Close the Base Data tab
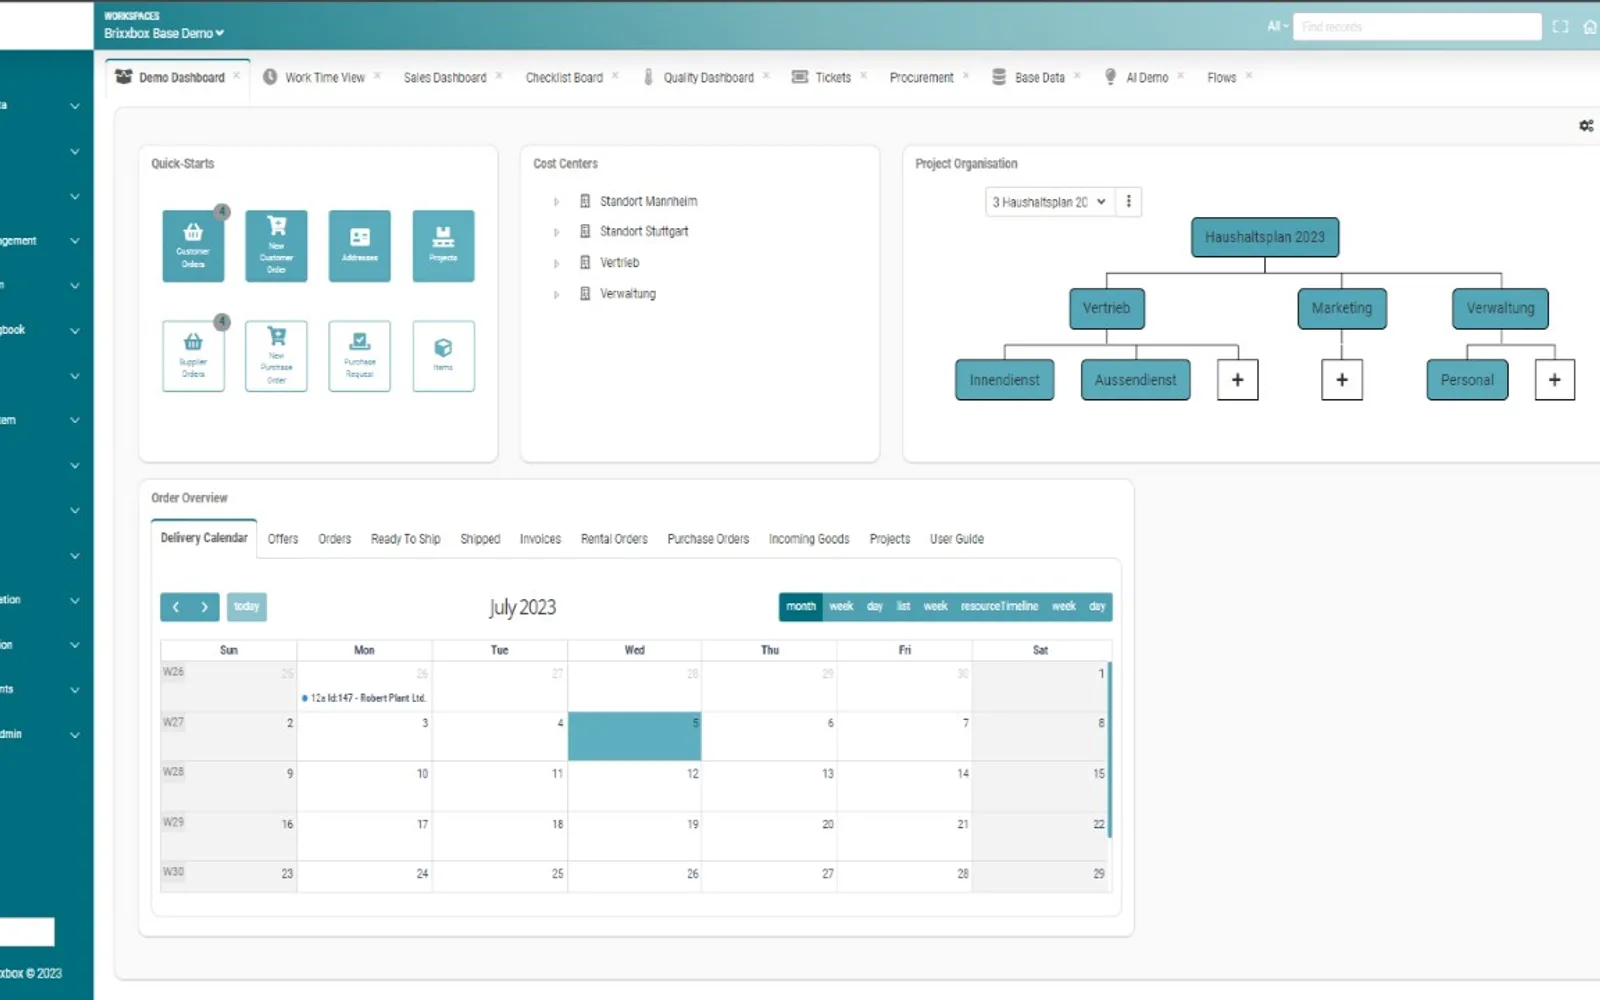 tap(1077, 76)
